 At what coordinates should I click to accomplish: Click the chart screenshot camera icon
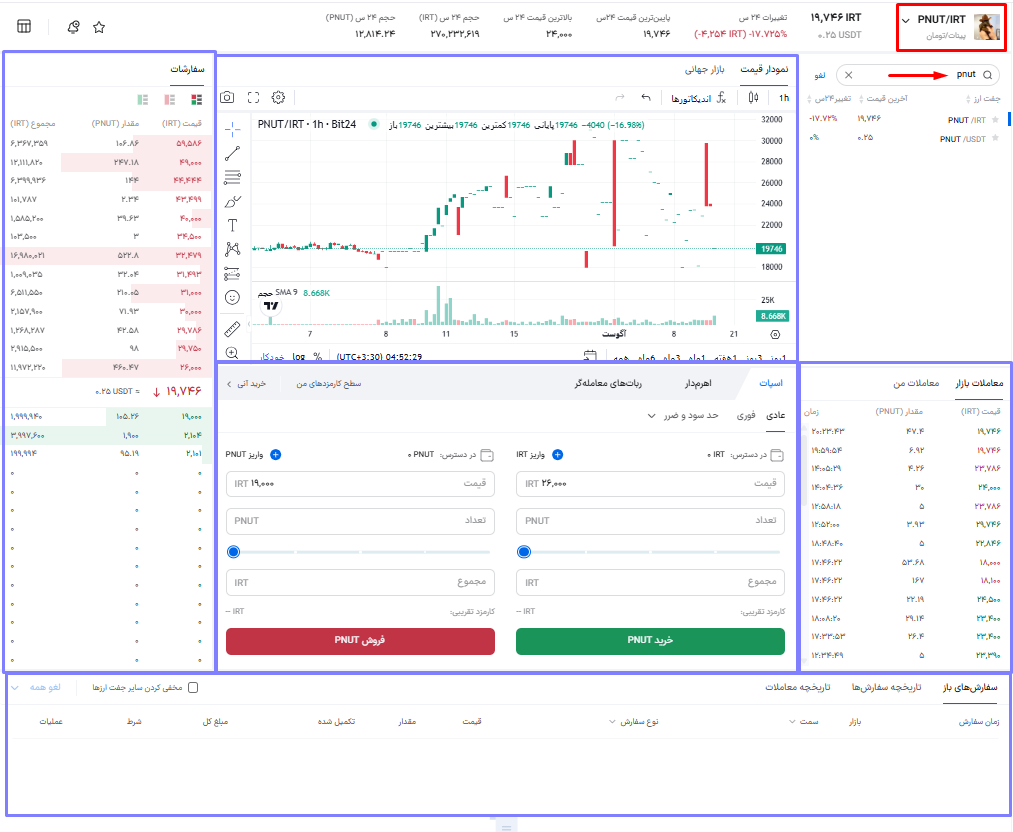[227, 98]
